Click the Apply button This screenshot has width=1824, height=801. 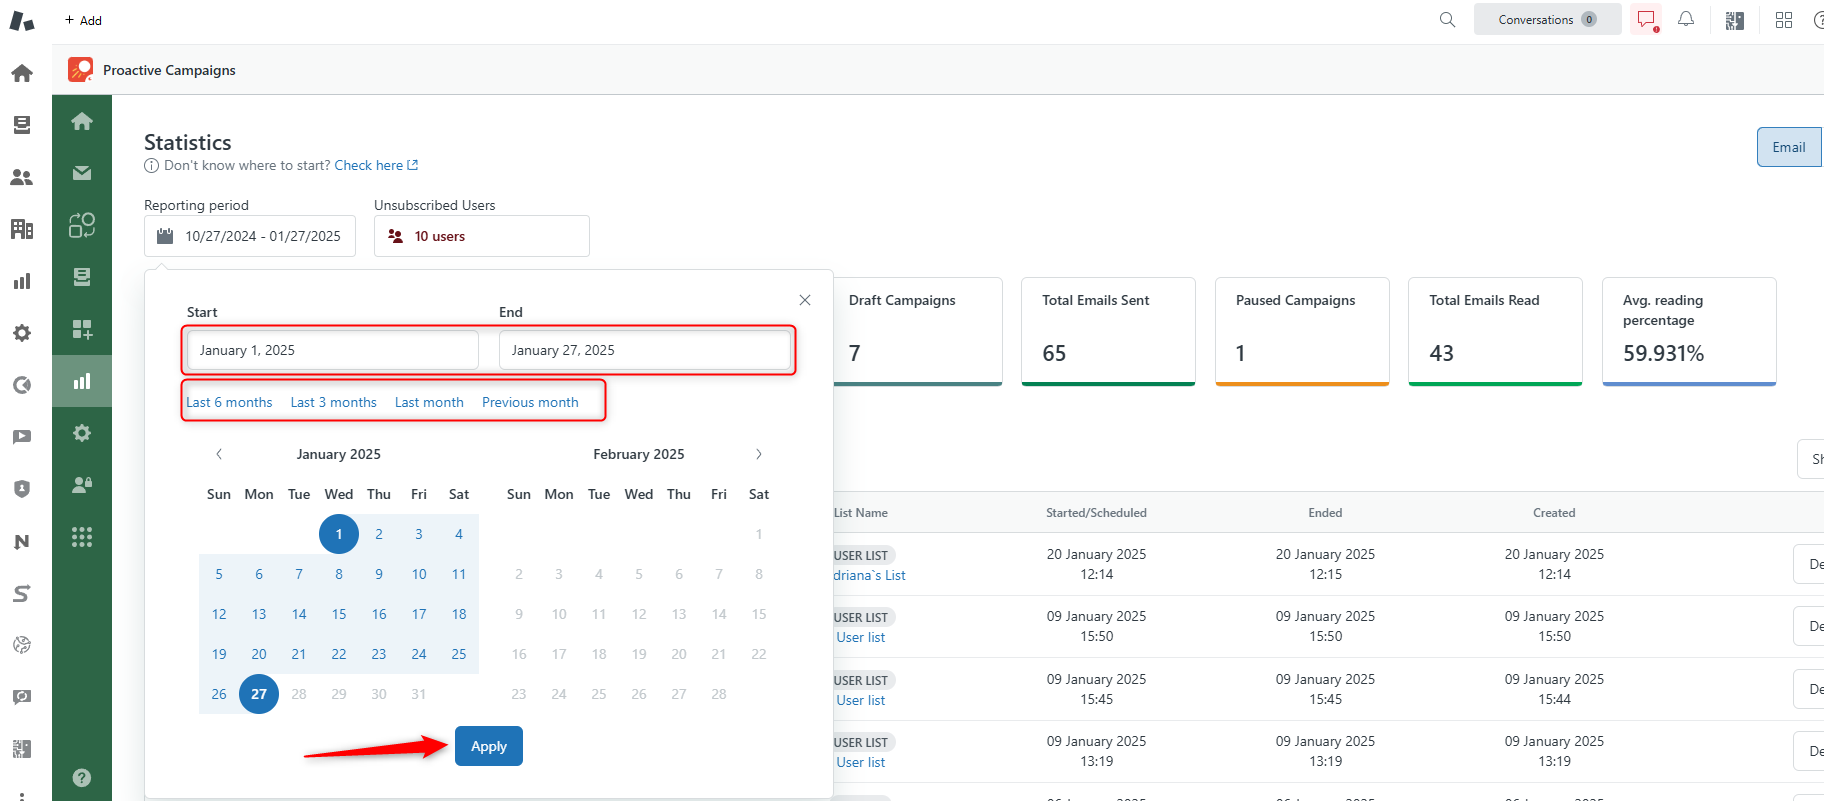[489, 746]
